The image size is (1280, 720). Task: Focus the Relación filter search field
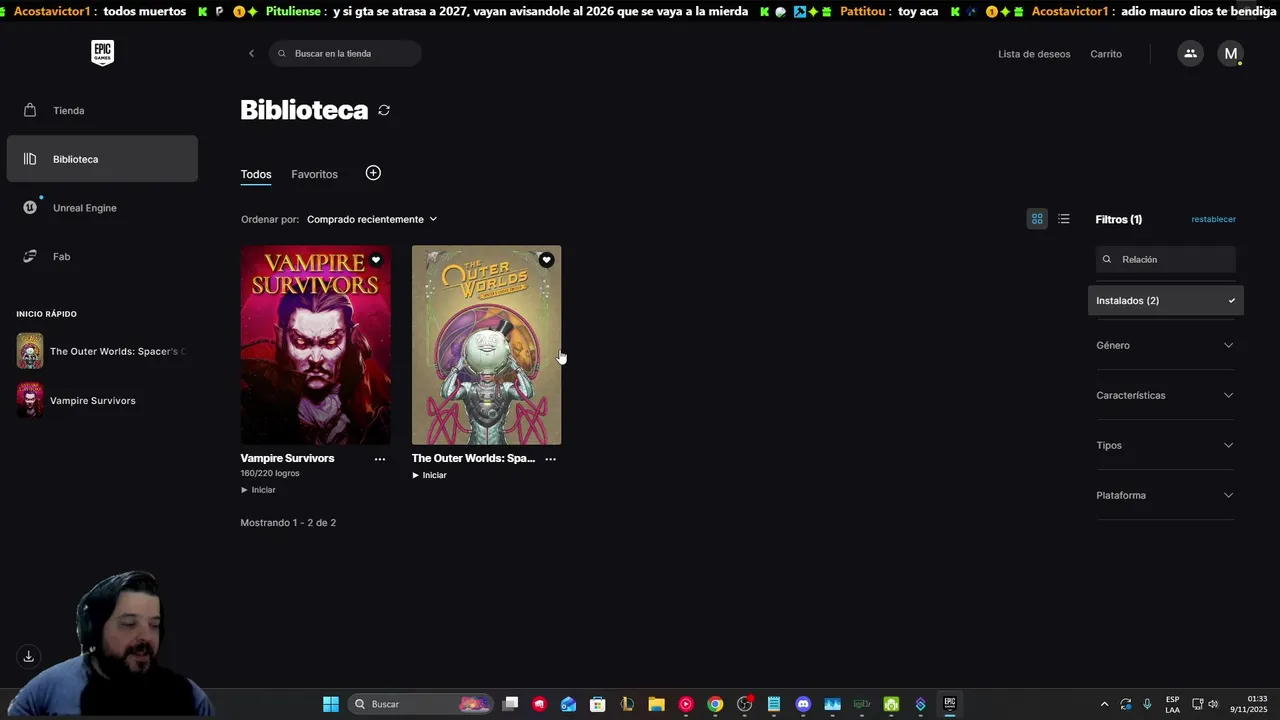pos(1166,259)
